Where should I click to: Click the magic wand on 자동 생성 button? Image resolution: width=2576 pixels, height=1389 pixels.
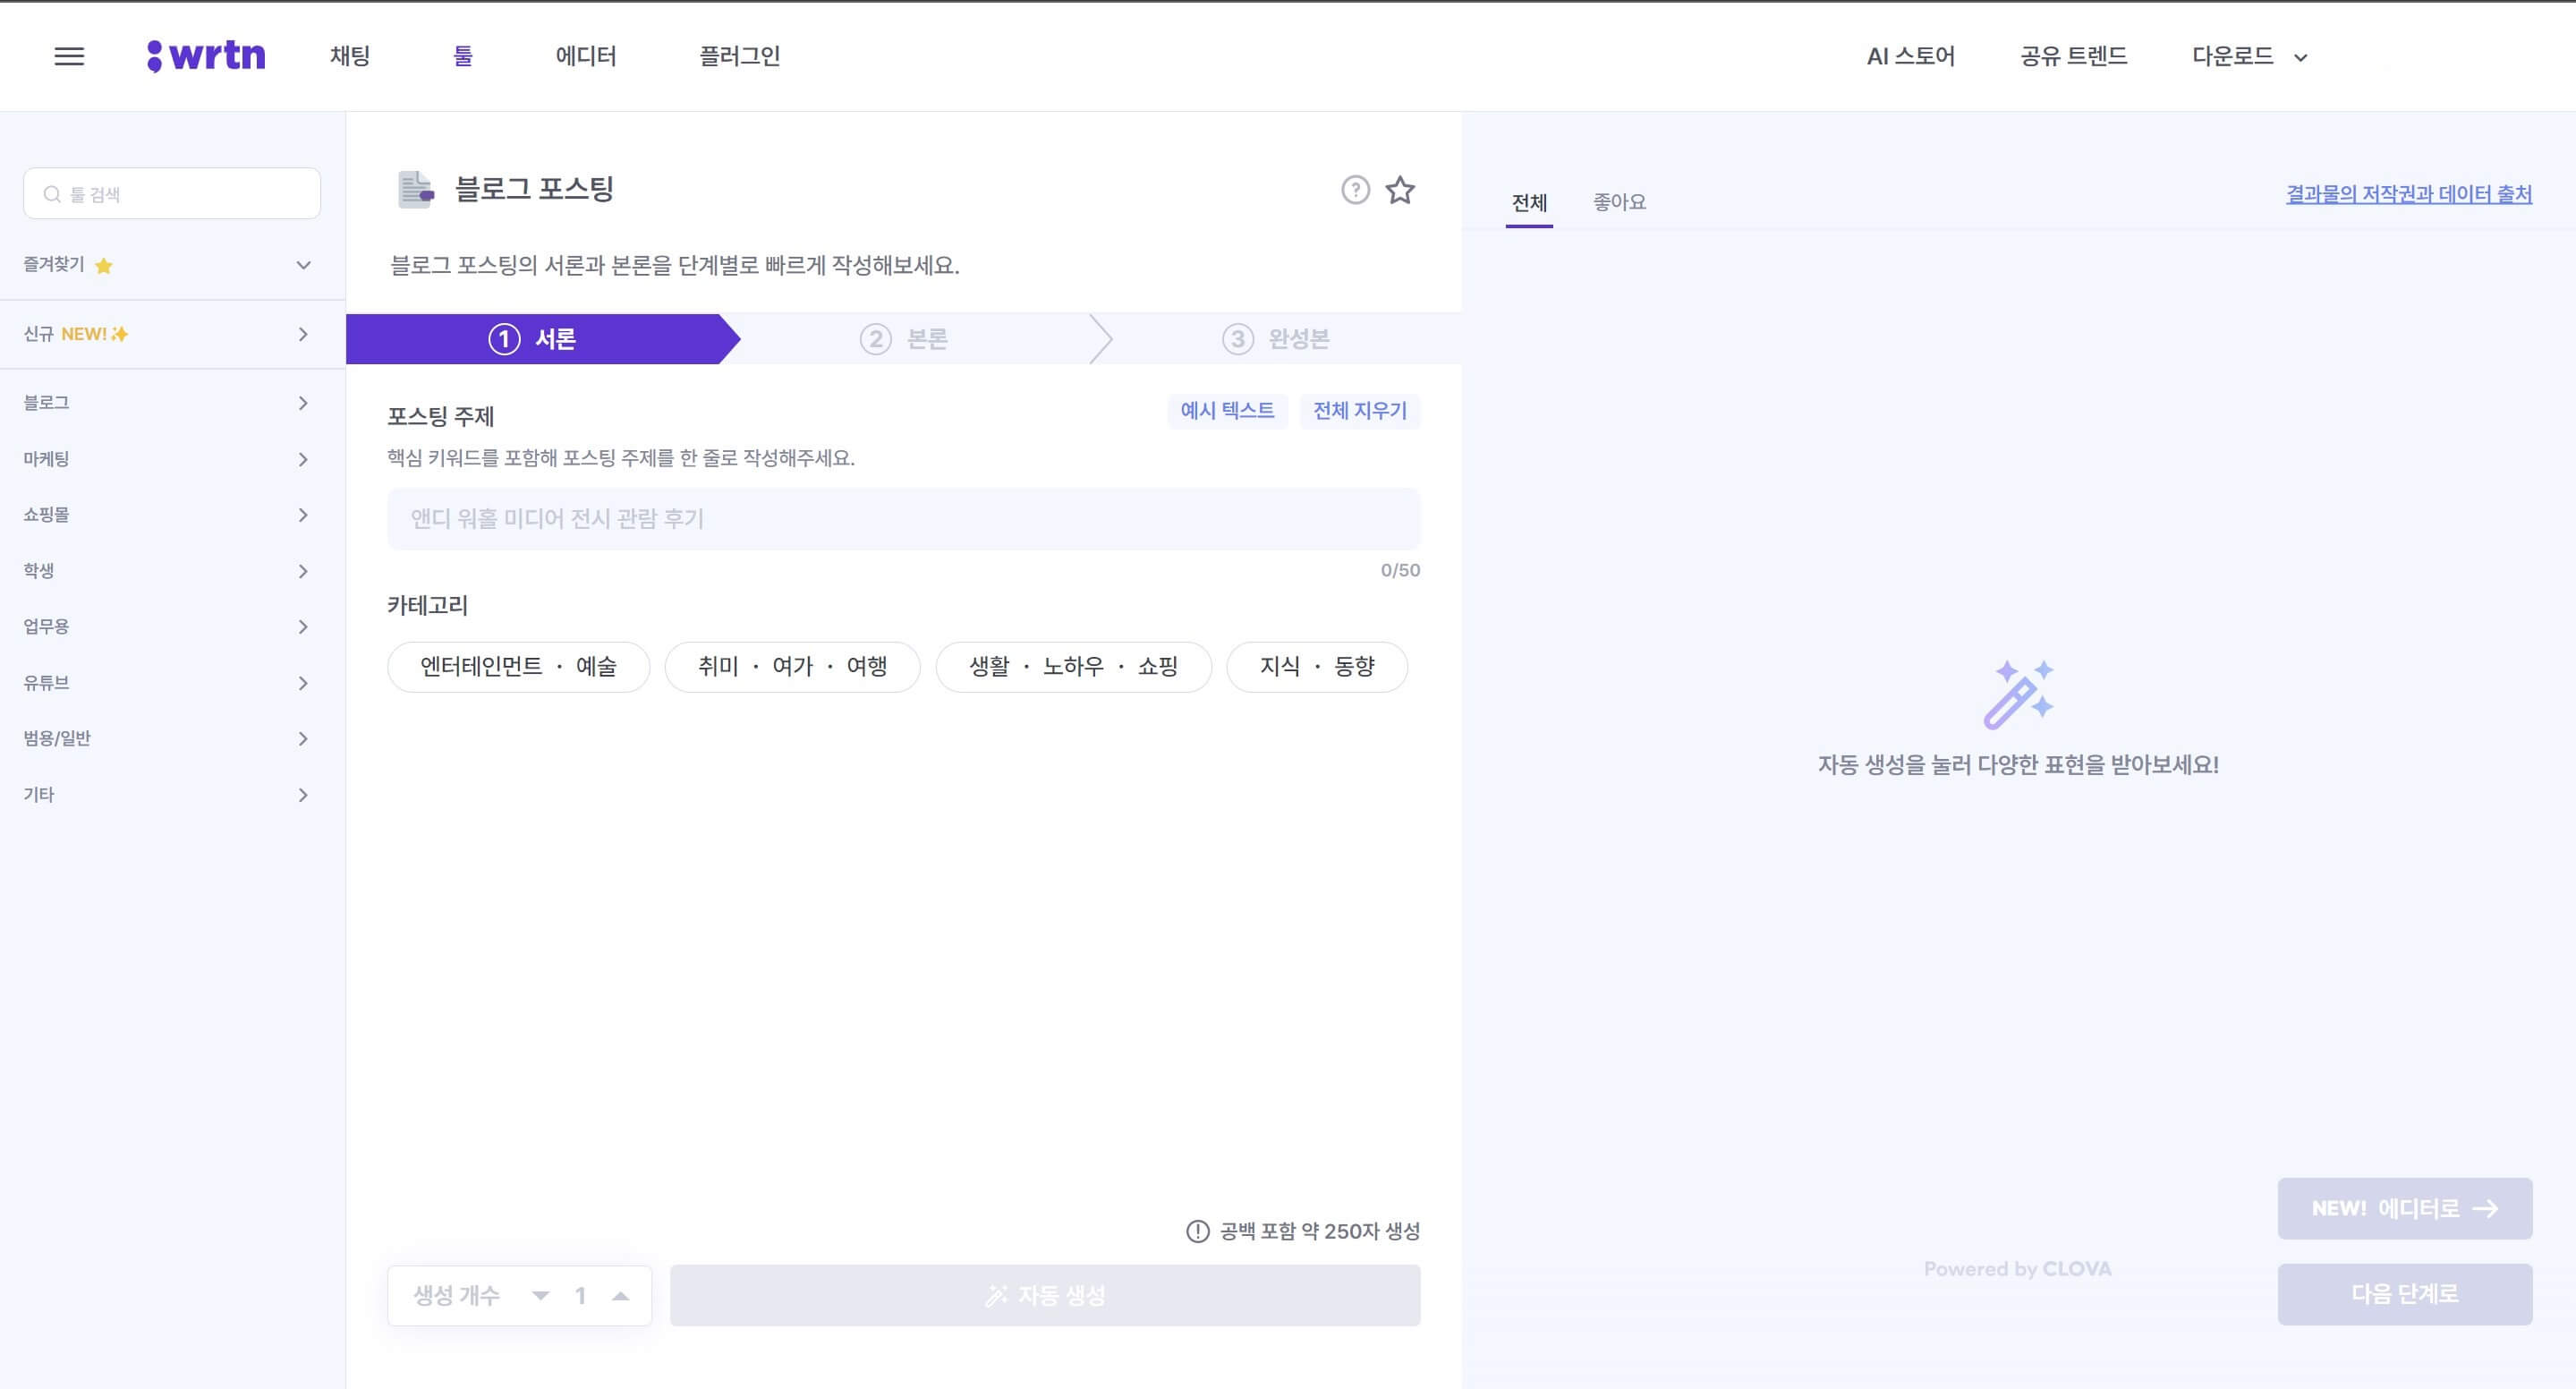[x=996, y=1294]
